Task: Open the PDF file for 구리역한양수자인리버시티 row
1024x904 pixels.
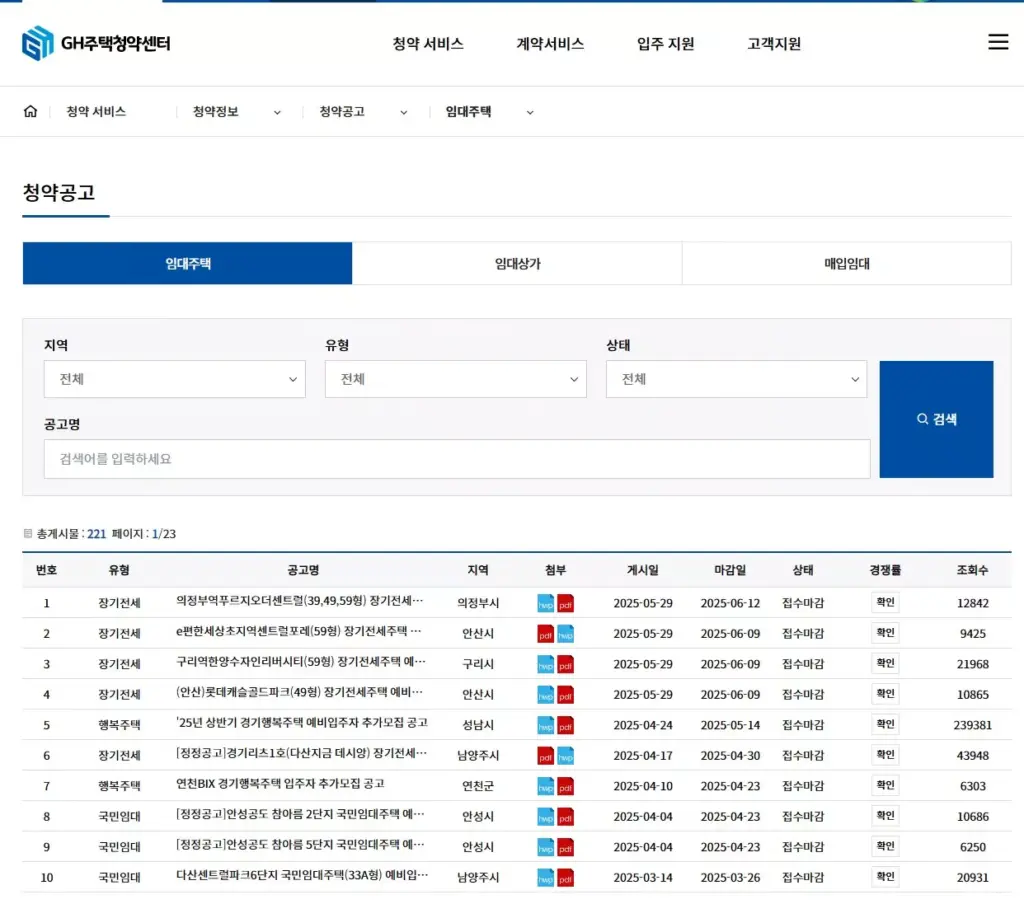Action: click(x=569, y=664)
